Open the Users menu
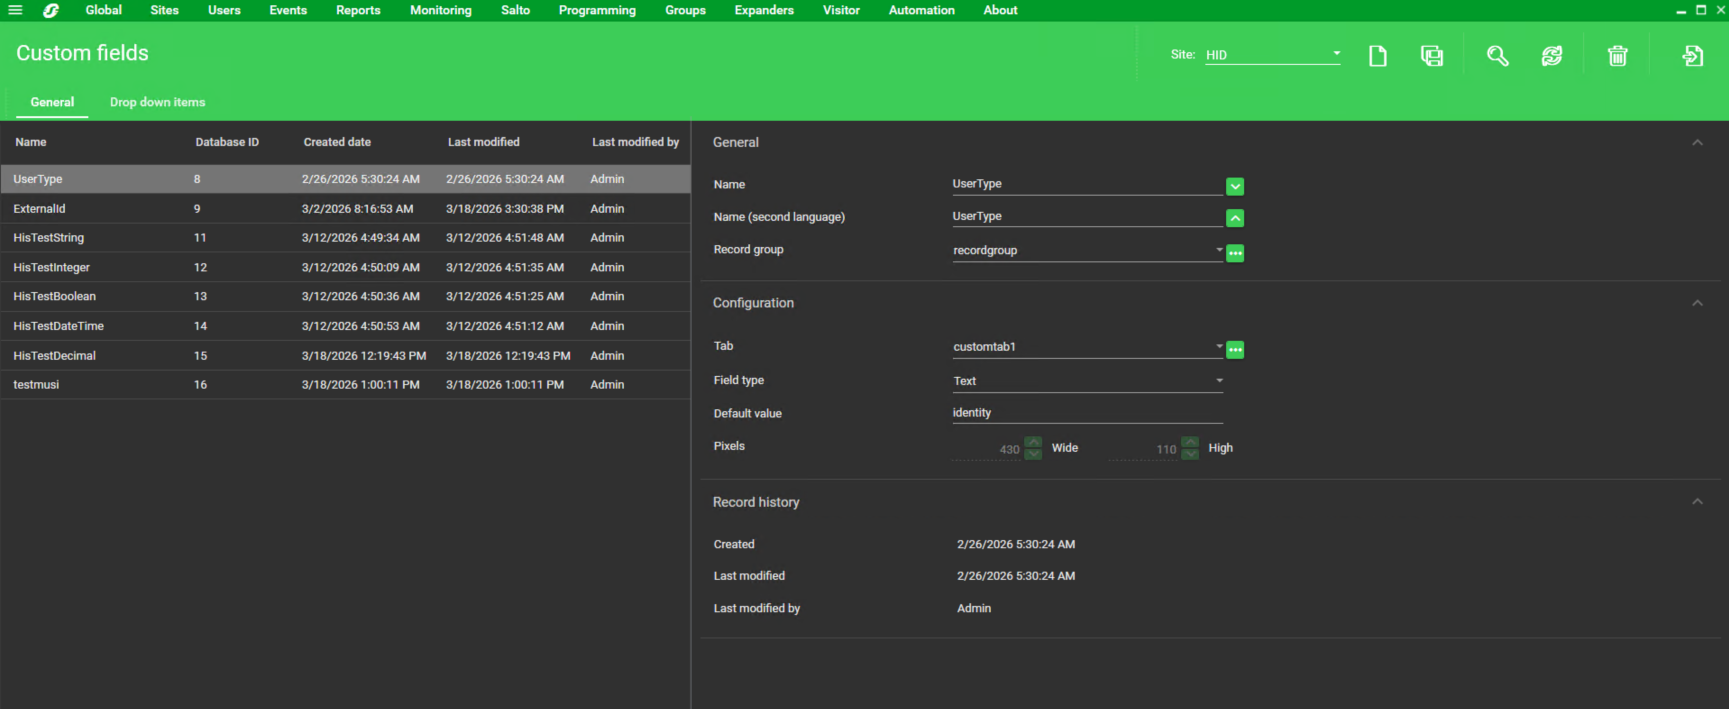 click(x=224, y=10)
